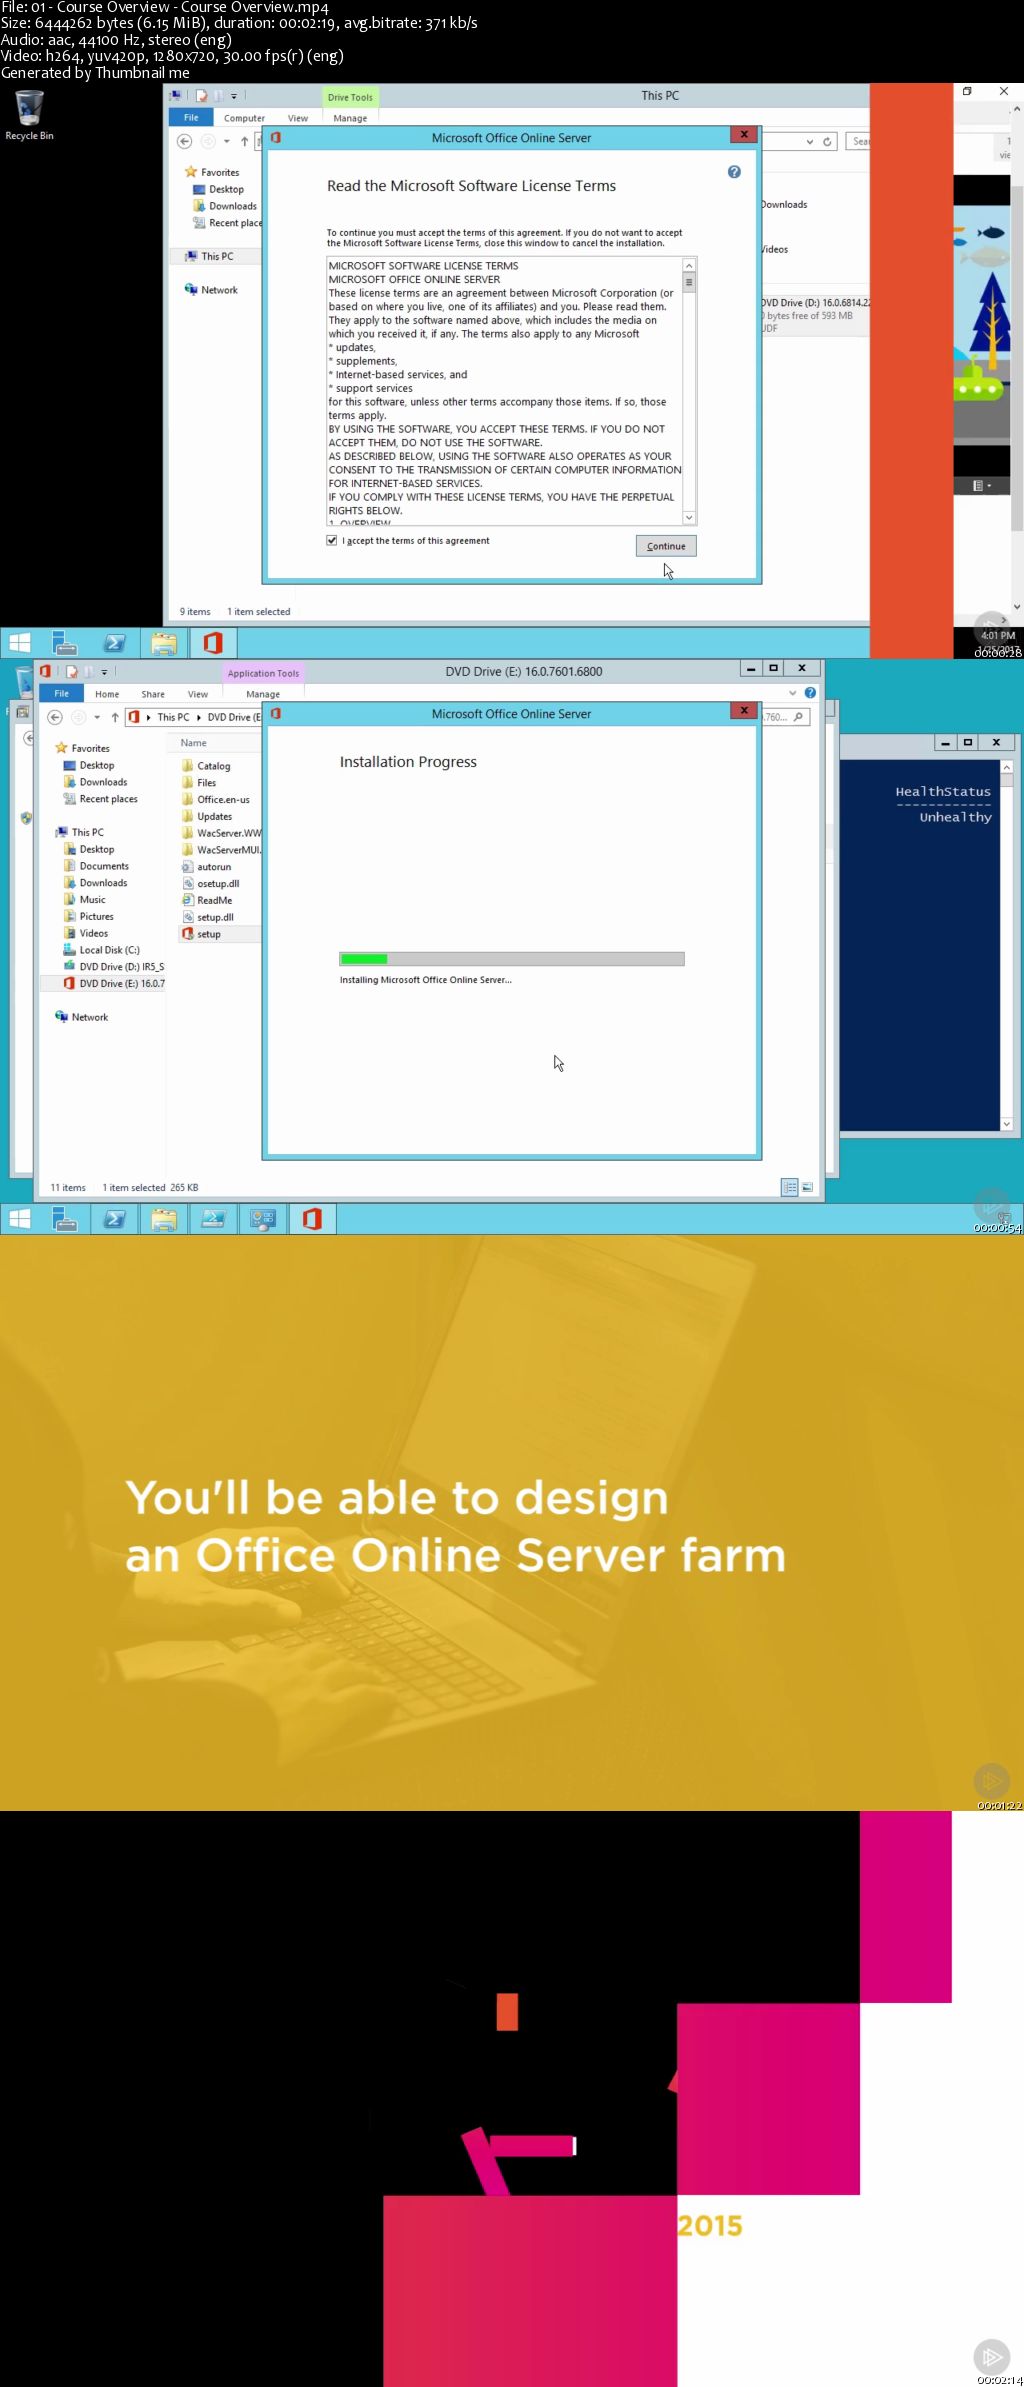Select the autorun file
The width and height of the screenshot is (1024, 2387).
[x=207, y=867]
